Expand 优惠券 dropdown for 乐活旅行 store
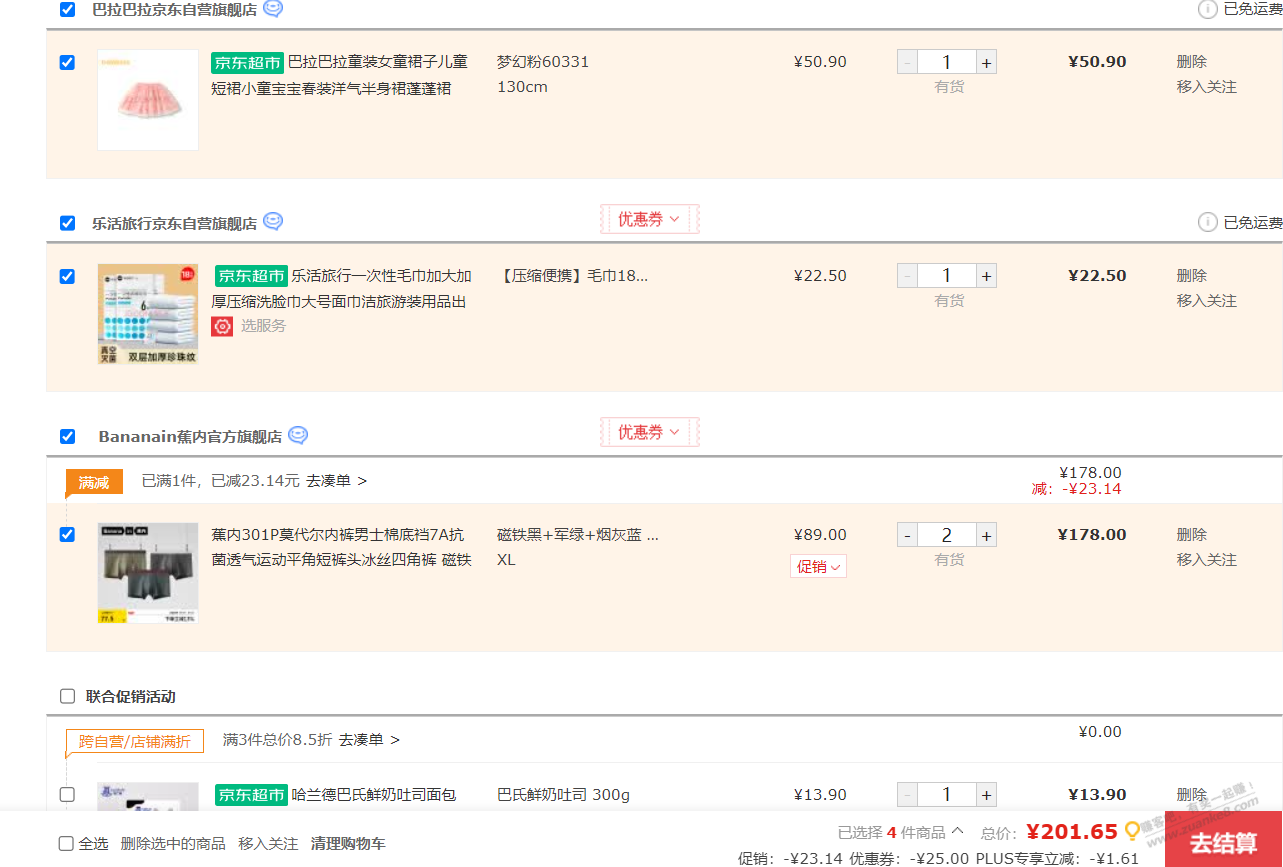 pos(649,219)
